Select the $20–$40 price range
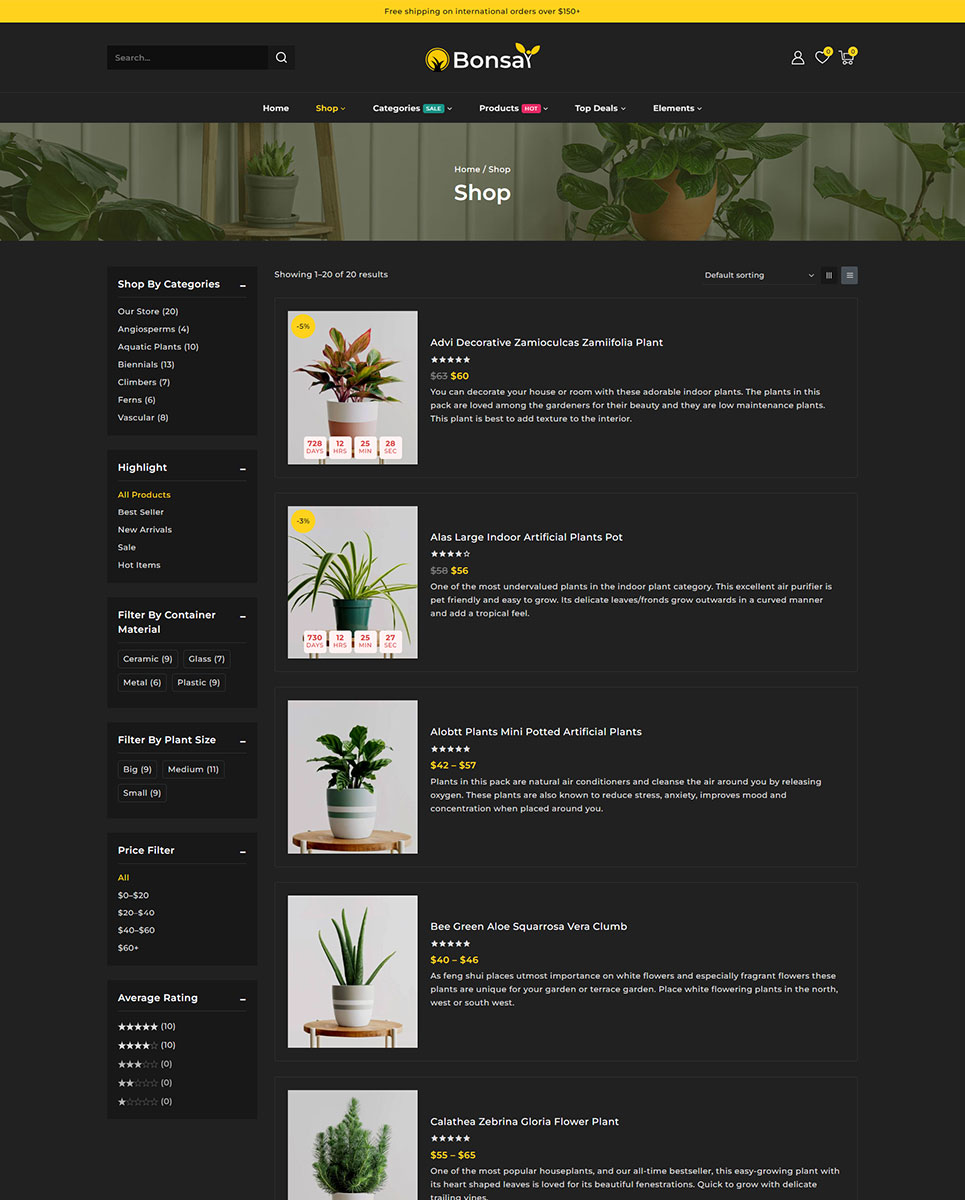Screen dimensions: 965x1200 point(136,913)
